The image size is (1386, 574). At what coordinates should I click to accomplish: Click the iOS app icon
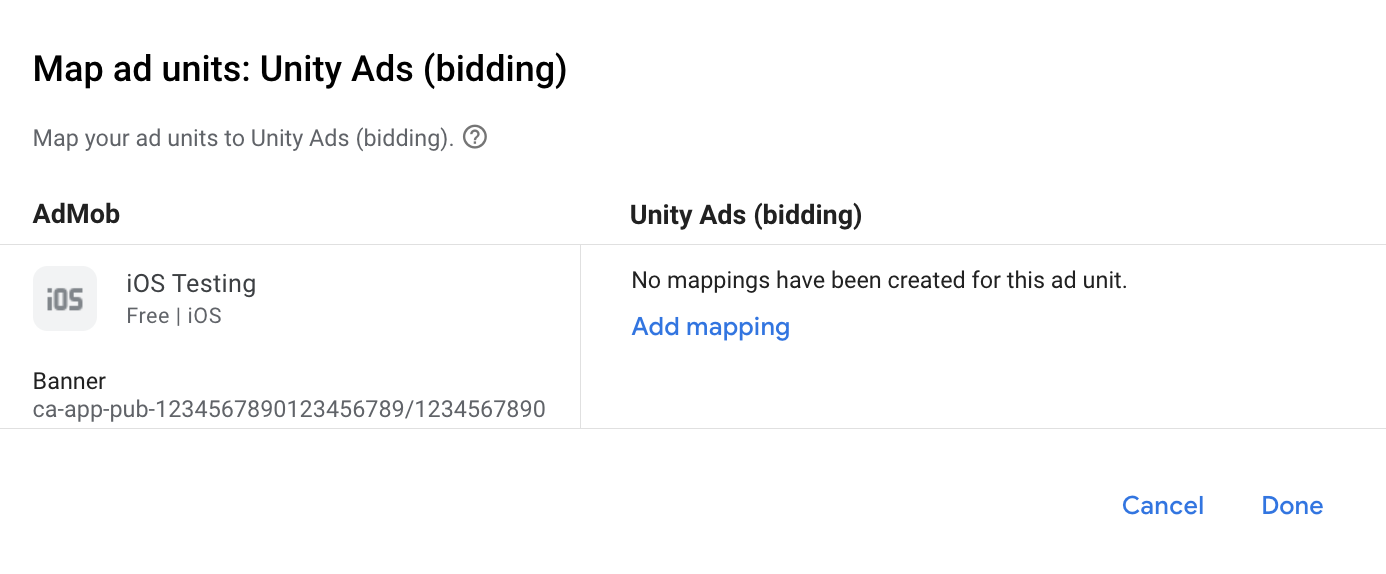65,298
